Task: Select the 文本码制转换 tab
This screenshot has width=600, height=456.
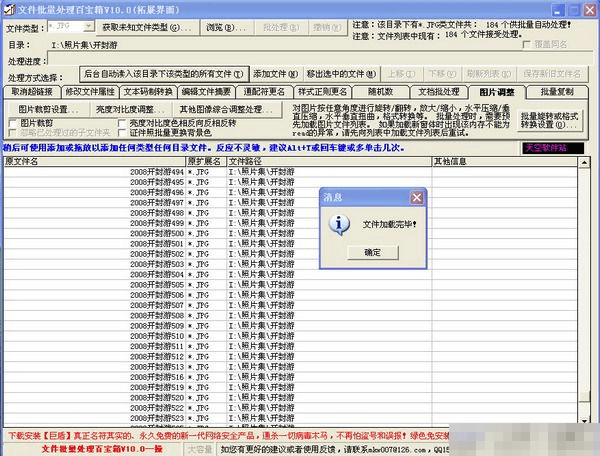Action: click(149, 91)
